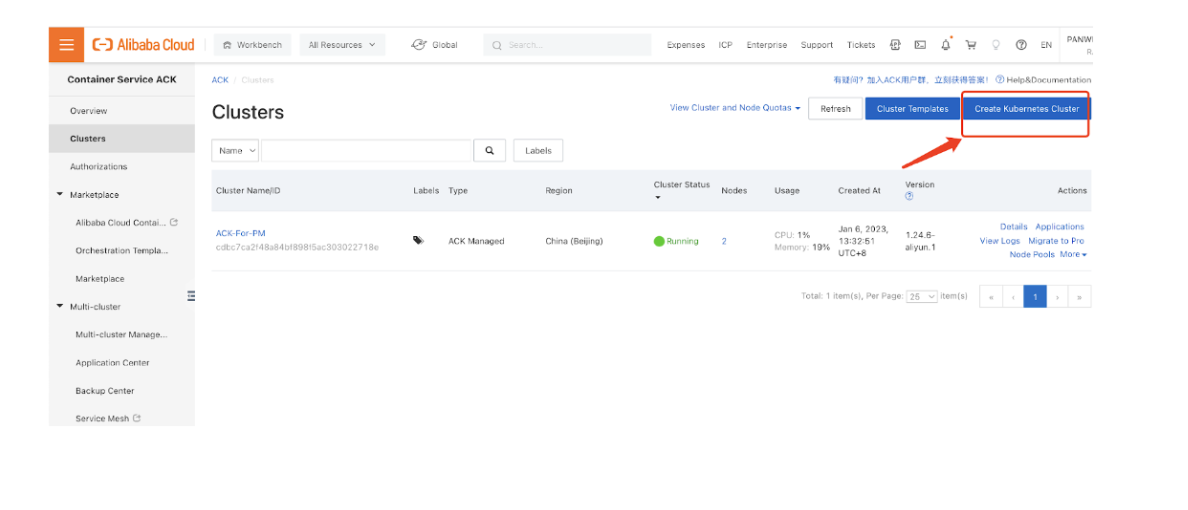Open the notifications bell icon
This screenshot has width=1188, height=510.
pyautogui.click(x=945, y=45)
